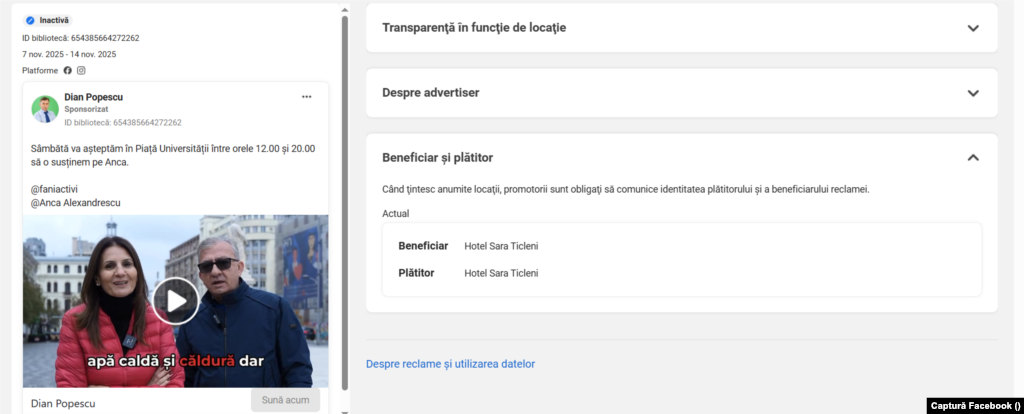Click the ad panel vertical scrollbar
Screen dimensions: 1024x414
coord(345,200)
